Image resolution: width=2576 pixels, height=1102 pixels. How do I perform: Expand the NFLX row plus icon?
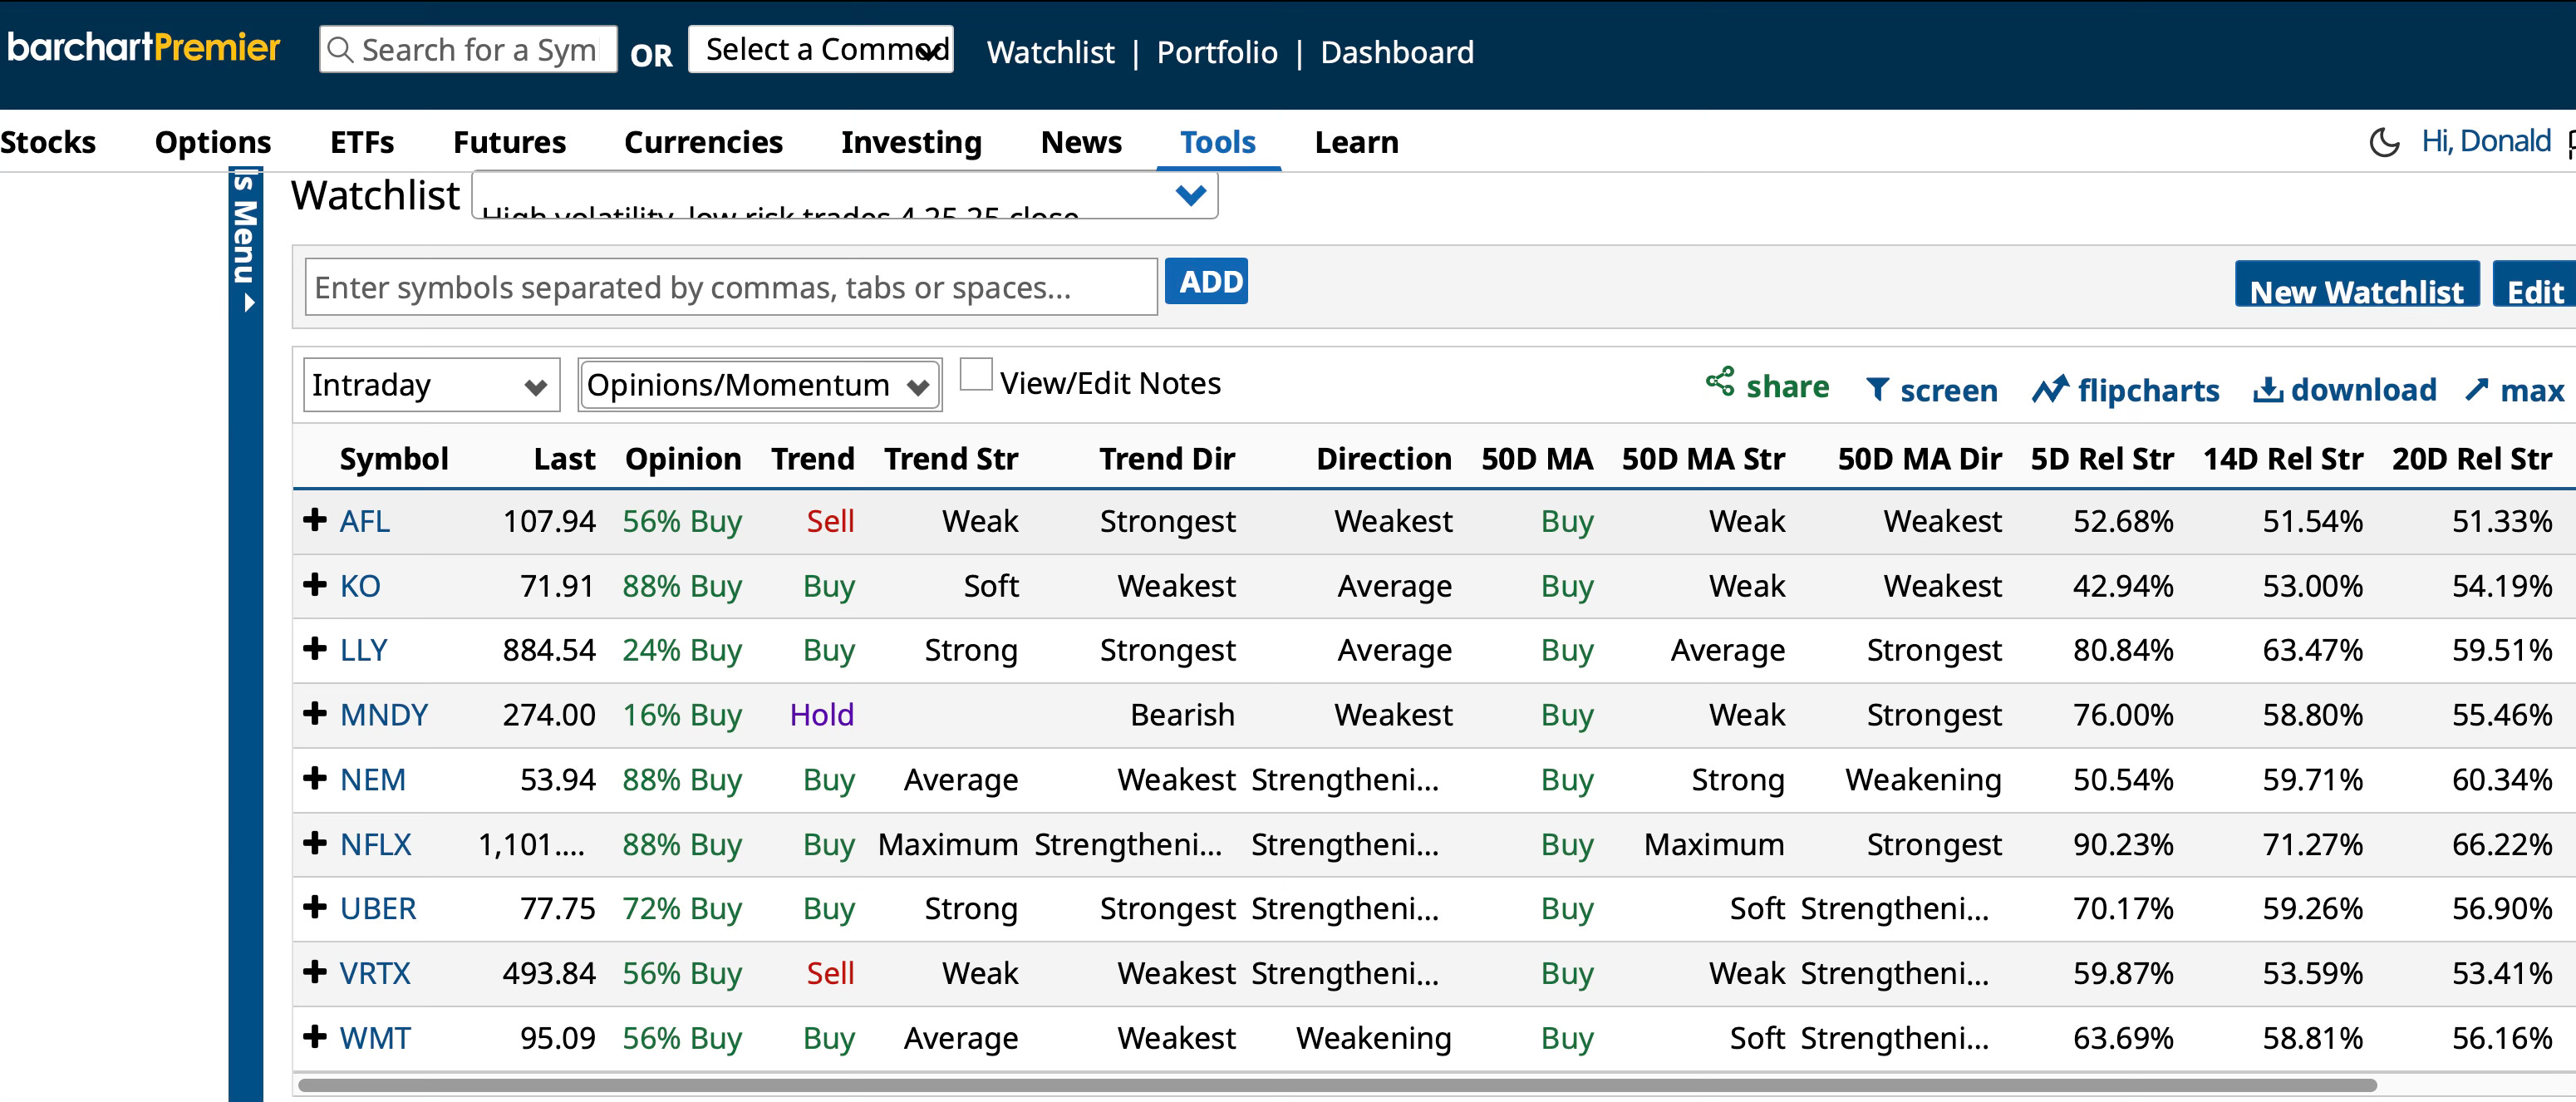[315, 843]
